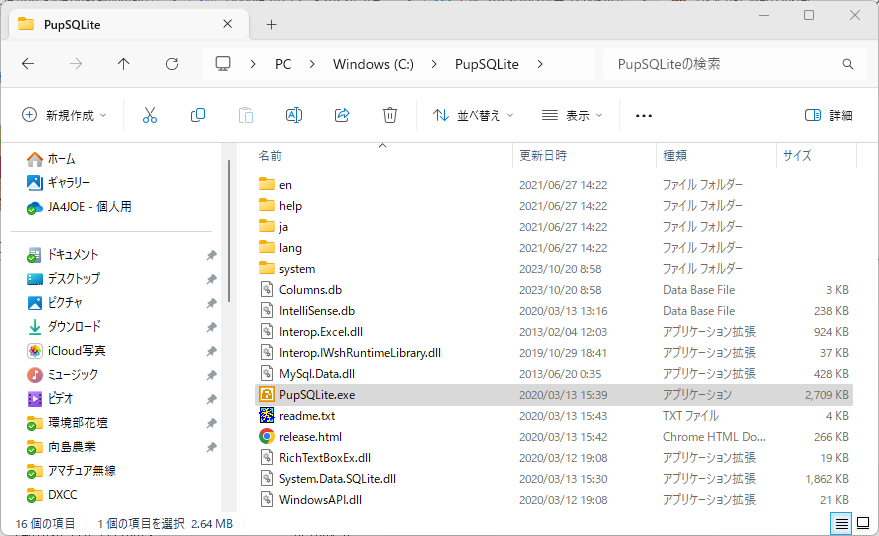Open ビデオ in sidebar
Image resolution: width=879 pixels, height=536 pixels.
(x=50, y=399)
